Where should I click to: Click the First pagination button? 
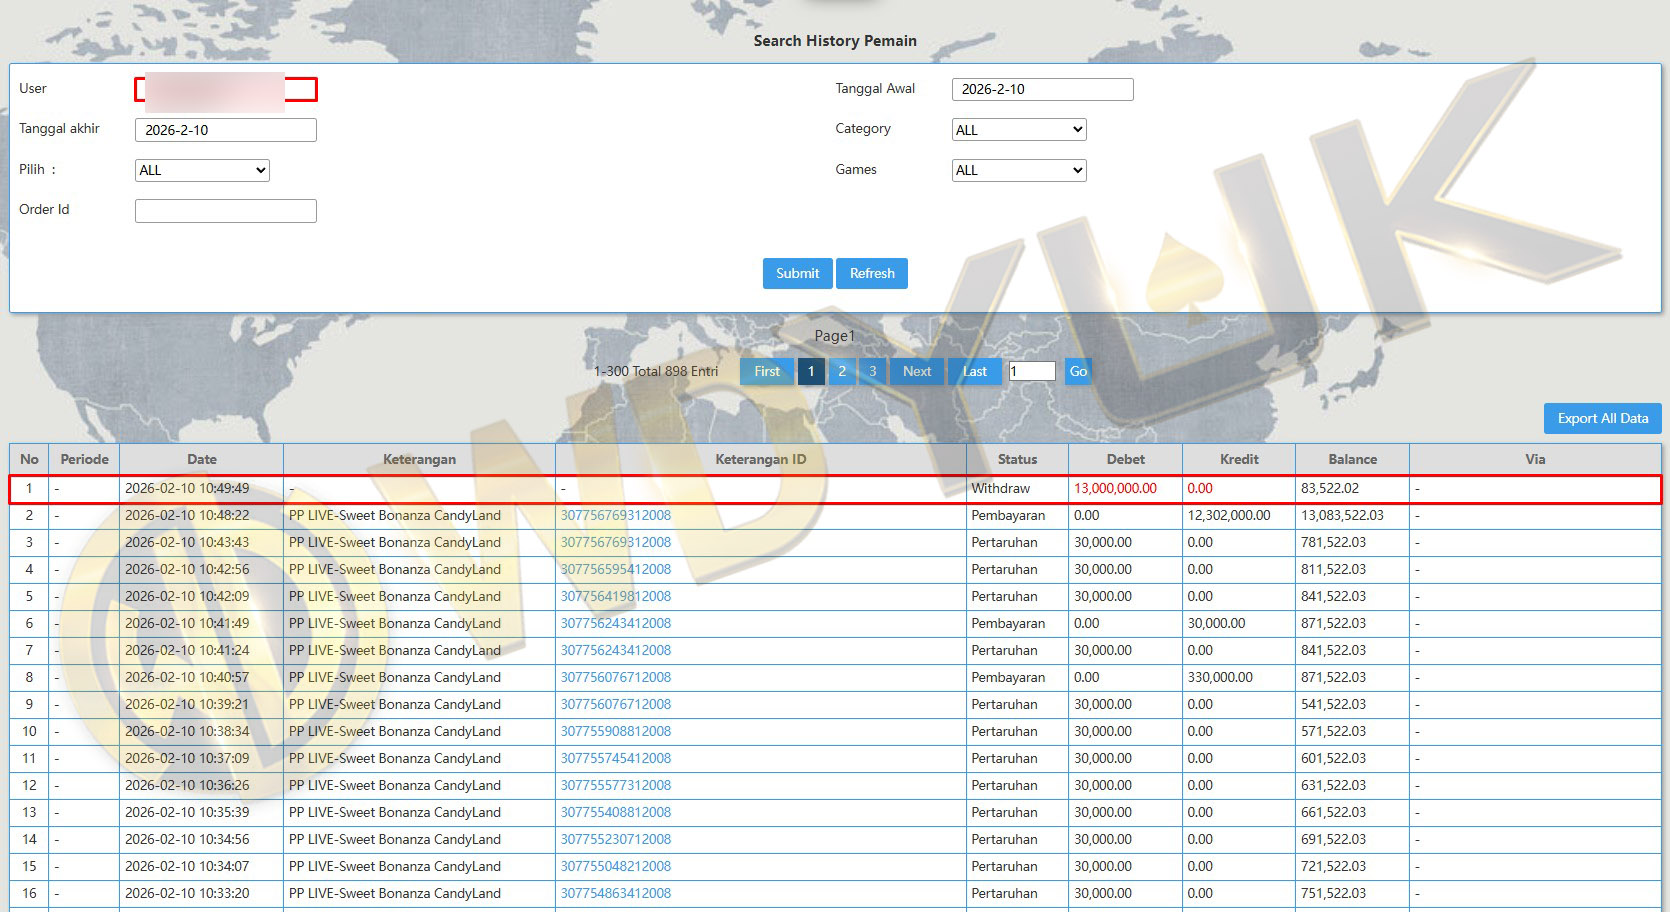767,371
